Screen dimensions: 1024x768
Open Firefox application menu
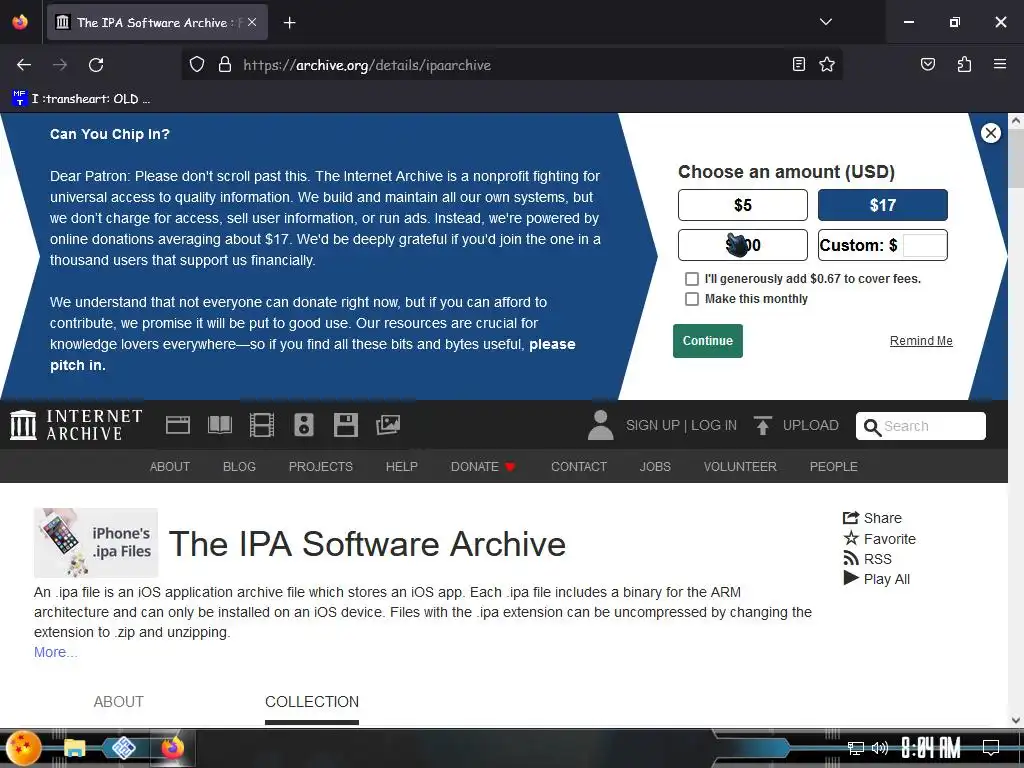[x=999, y=64]
